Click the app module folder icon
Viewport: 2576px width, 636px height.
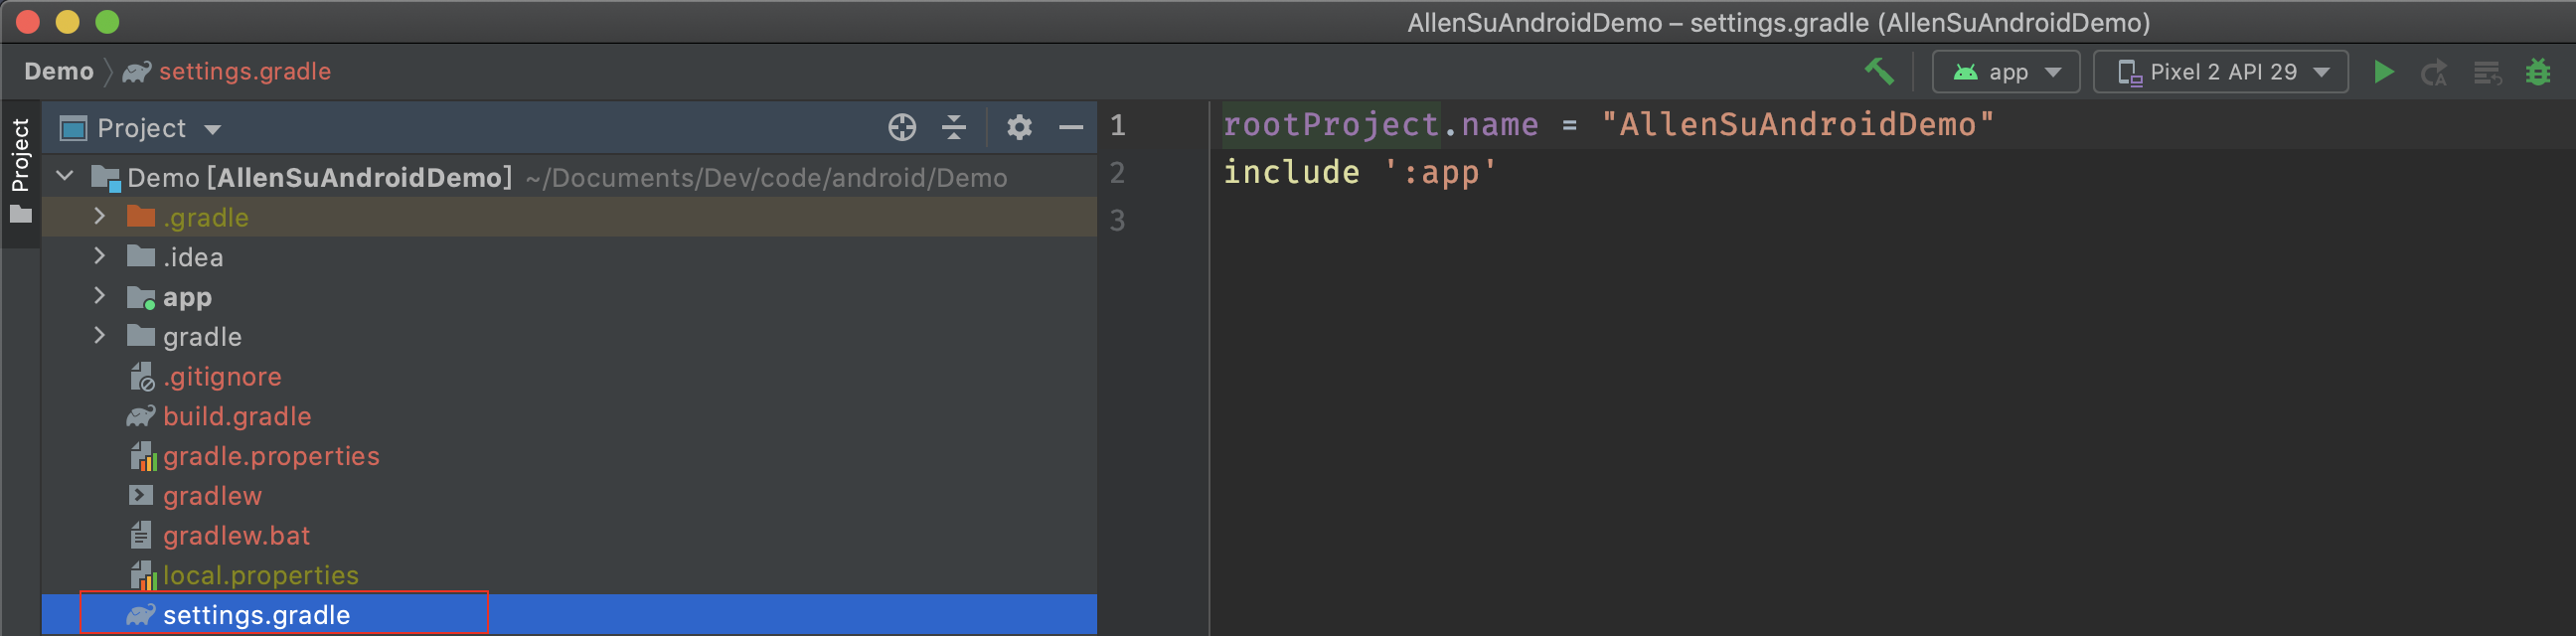[142, 298]
